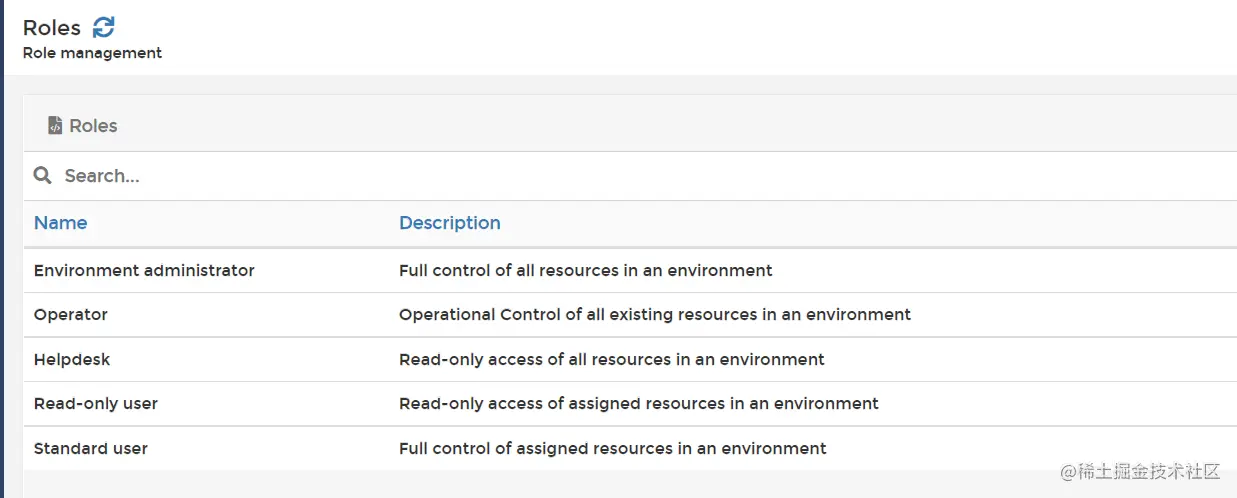Click the file-code icon in Roles panel
Image resolution: width=1237 pixels, height=498 pixels.
55,126
